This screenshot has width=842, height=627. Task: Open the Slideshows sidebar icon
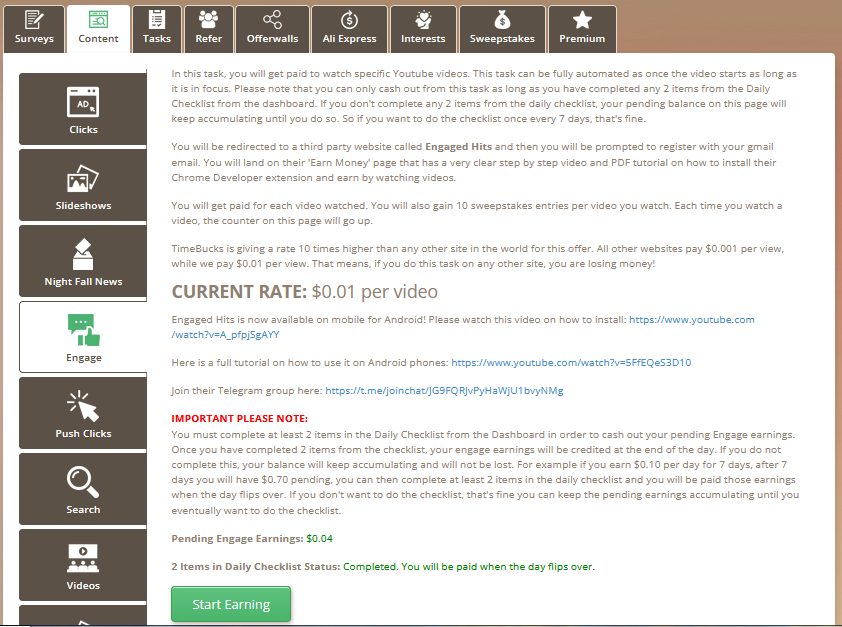[83, 178]
